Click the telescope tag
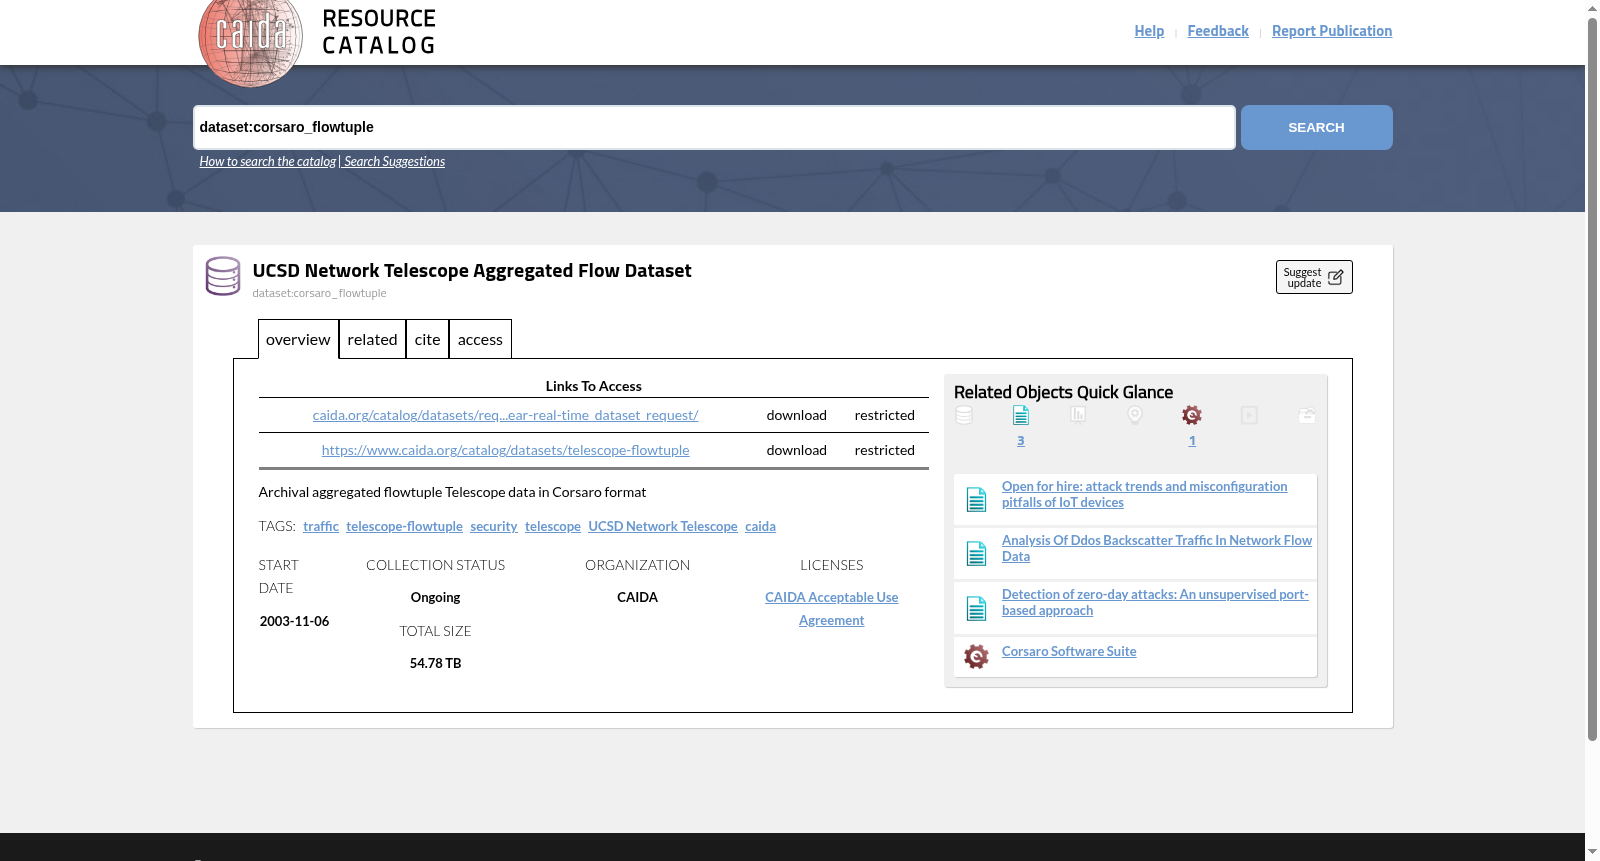The width and height of the screenshot is (1600, 861). pyautogui.click(x=553, y=526)
